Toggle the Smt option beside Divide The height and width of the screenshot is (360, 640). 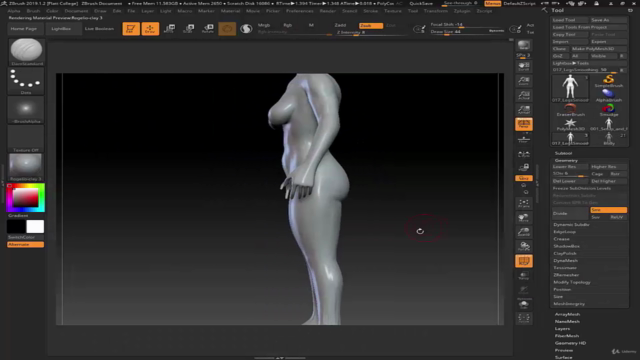coord(608,210)
